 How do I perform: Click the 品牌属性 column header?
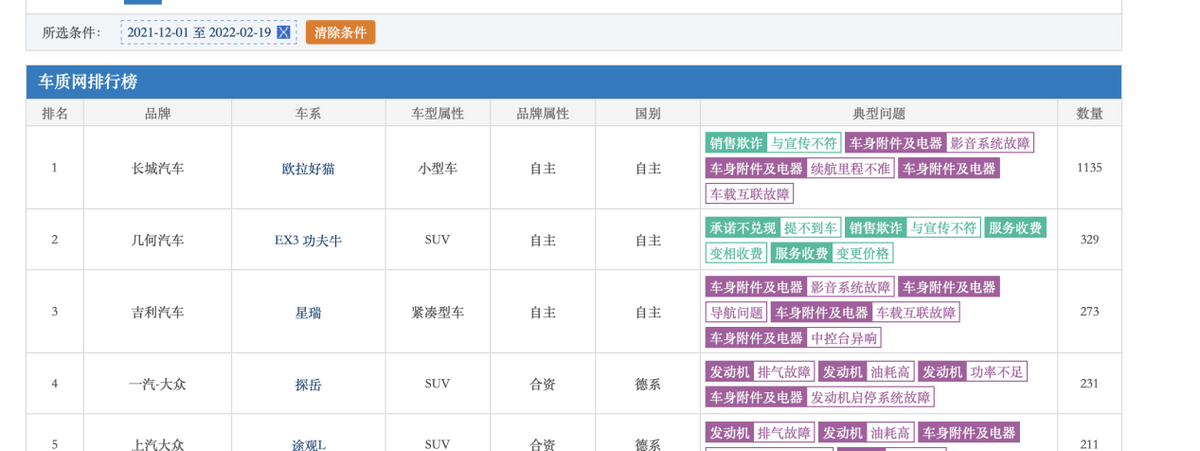pos(542,113)
